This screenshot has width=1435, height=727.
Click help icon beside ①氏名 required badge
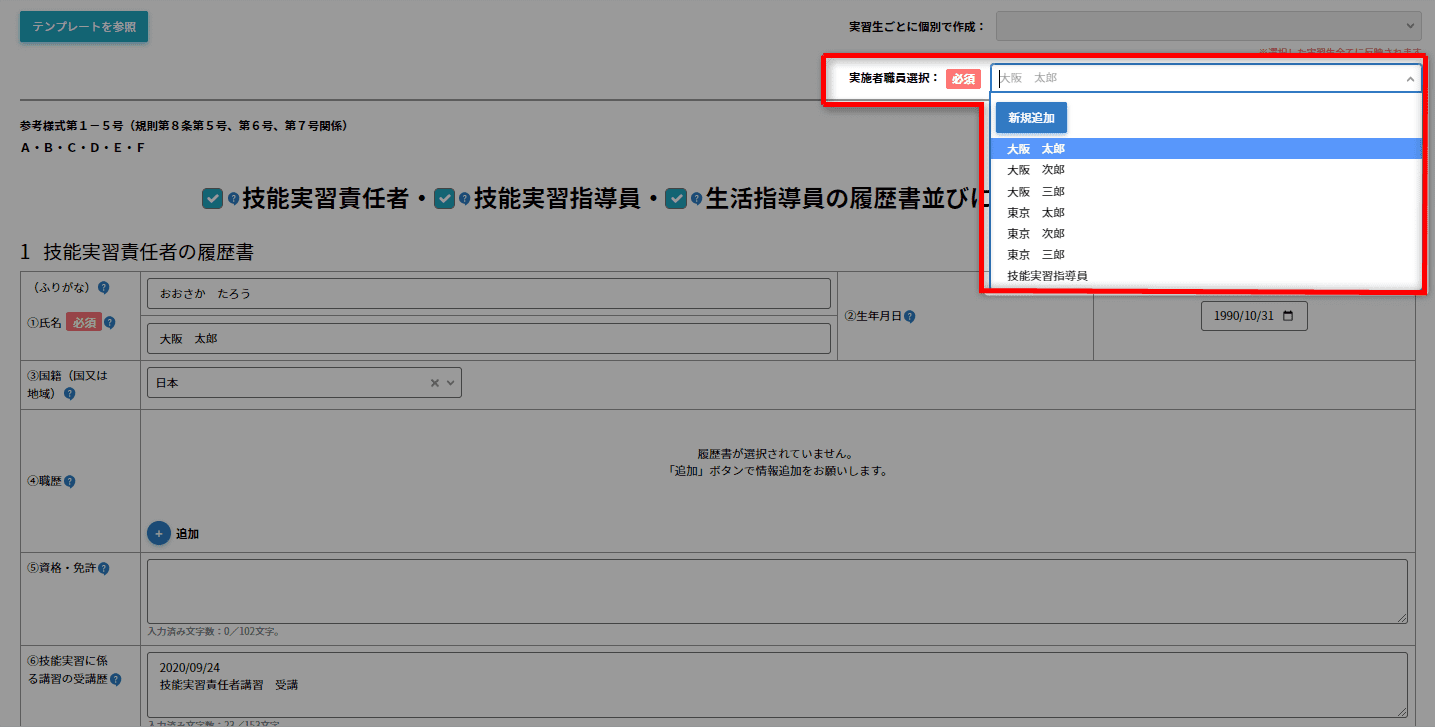coord(110,323)
